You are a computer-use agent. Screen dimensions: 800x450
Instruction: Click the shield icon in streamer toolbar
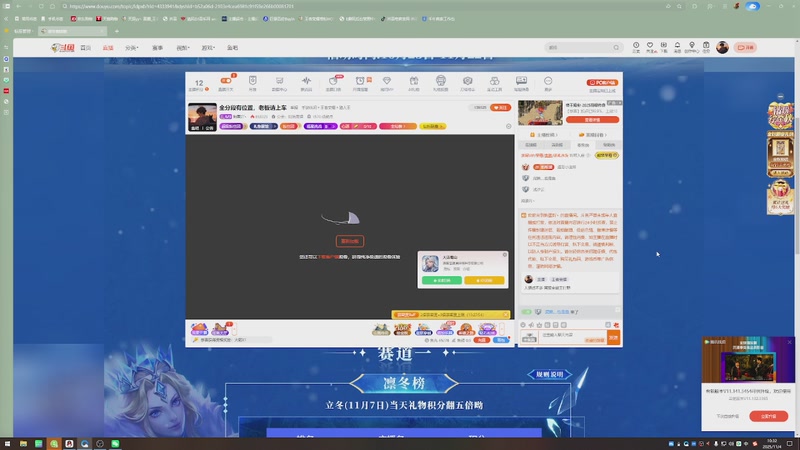253,81
